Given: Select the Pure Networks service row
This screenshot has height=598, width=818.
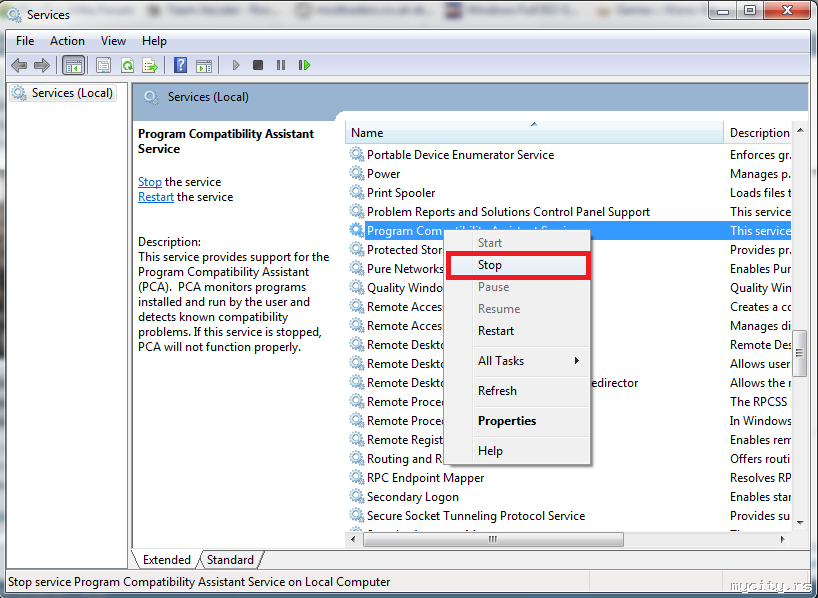Looking at the screenshot, I should pos(405,269).
